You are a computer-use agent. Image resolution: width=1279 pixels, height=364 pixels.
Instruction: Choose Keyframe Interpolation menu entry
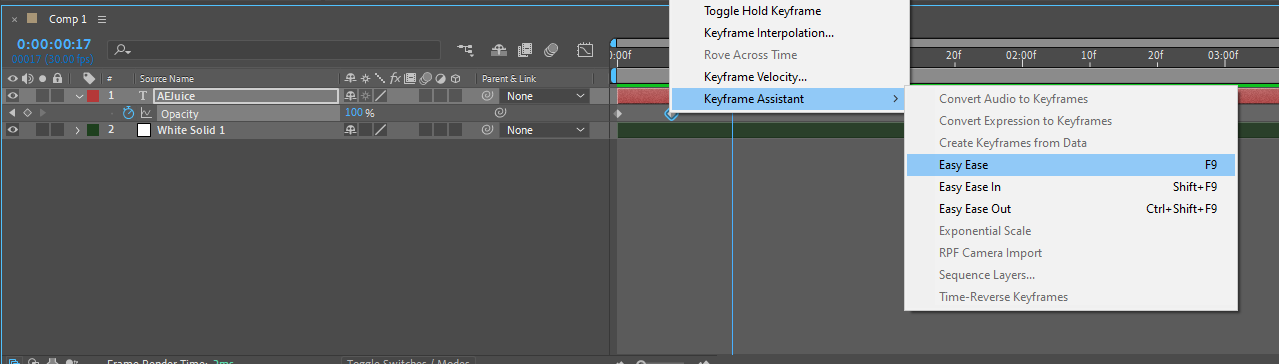(769, 33)
